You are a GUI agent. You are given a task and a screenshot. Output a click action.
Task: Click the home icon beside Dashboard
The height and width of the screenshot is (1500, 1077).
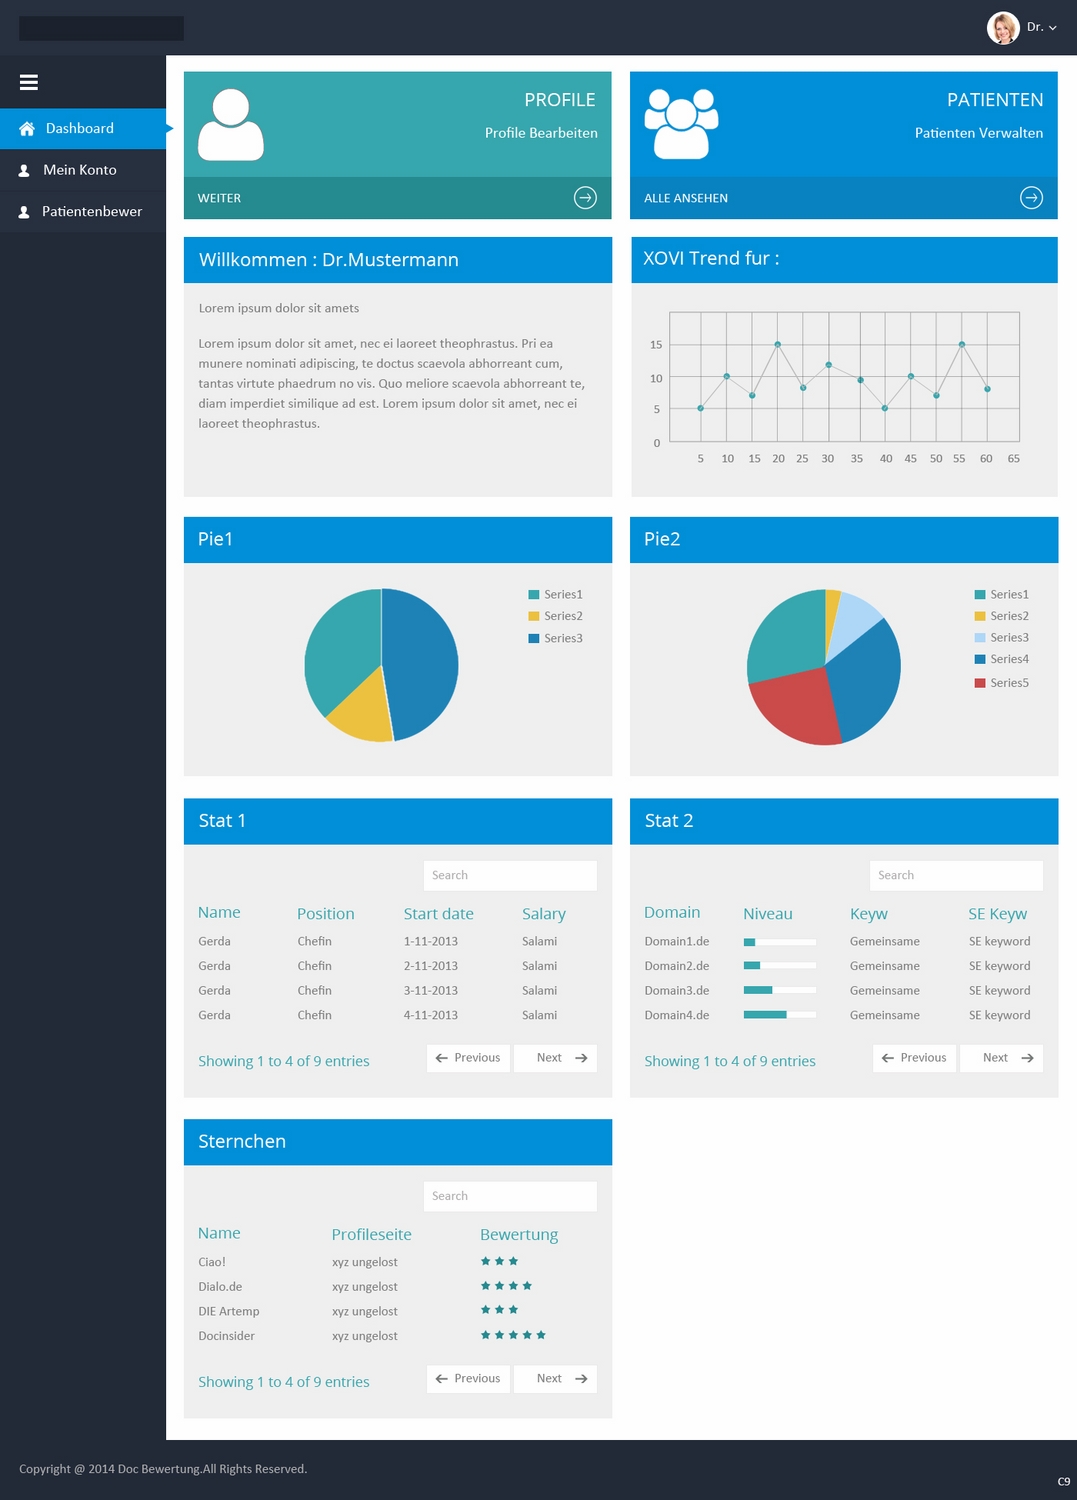pos(27,128)
